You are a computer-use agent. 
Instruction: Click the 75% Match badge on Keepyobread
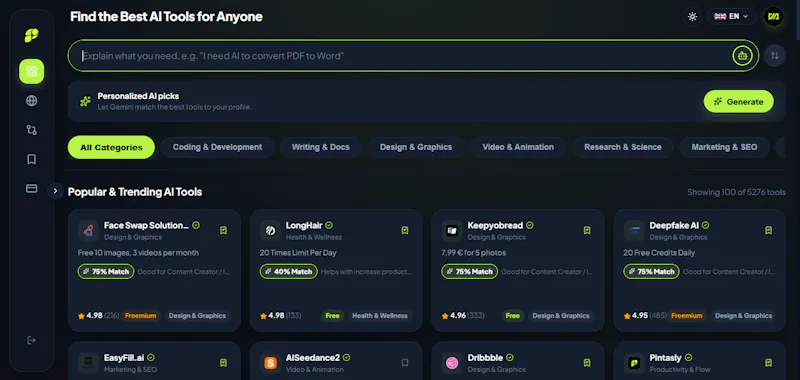point(470,271)
